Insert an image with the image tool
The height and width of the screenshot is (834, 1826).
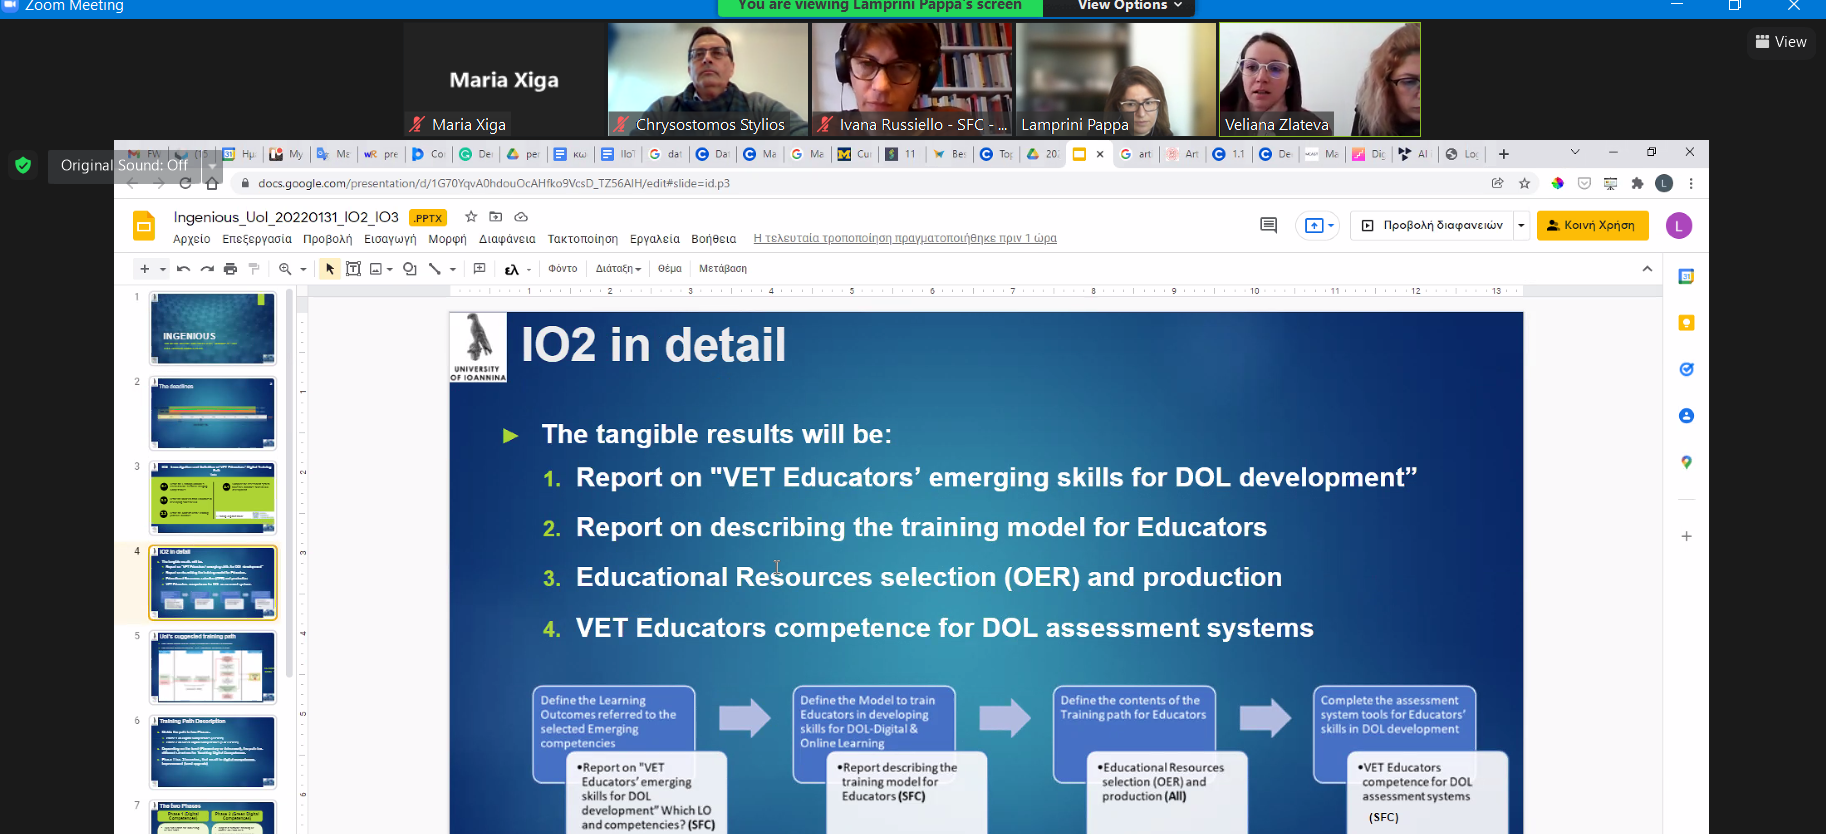point(376,269)
